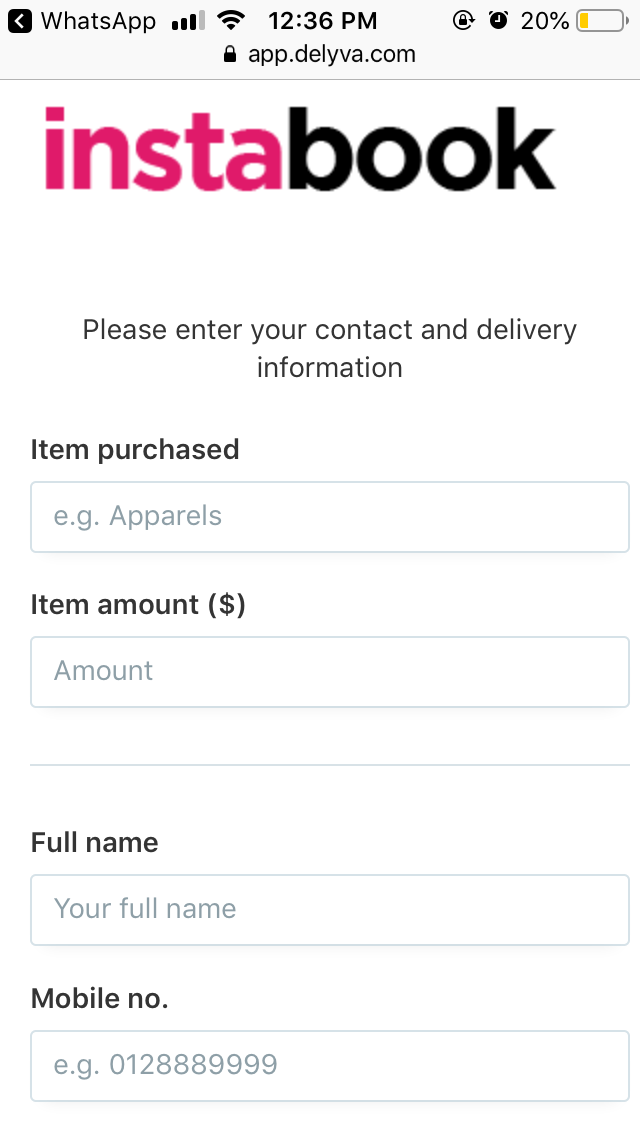Tap the app.delyva.com address text
The image size is (640, 1136).
[x=331, y=54]
